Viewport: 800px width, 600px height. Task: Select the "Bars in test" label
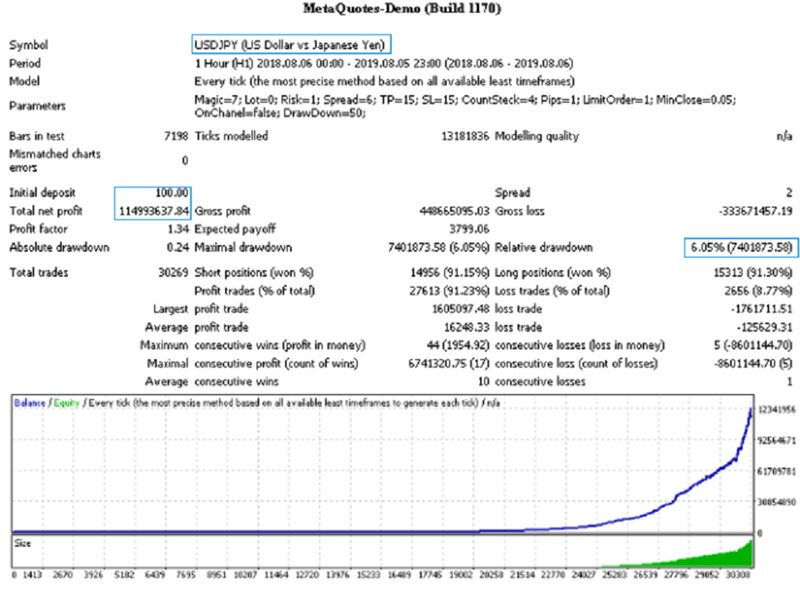point(37,136)
